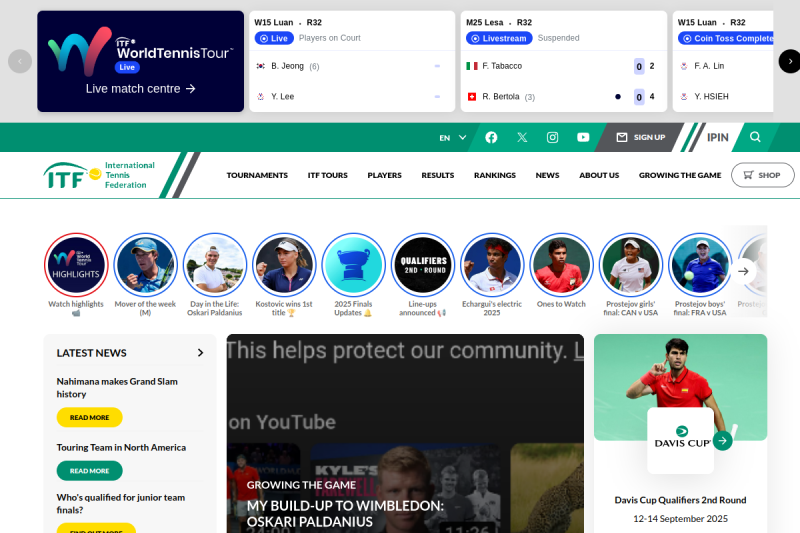Image resolution: width=800 pixels, height=533 pixels.
Task: Select F. A. Lin player name
Action: (709, 66)
